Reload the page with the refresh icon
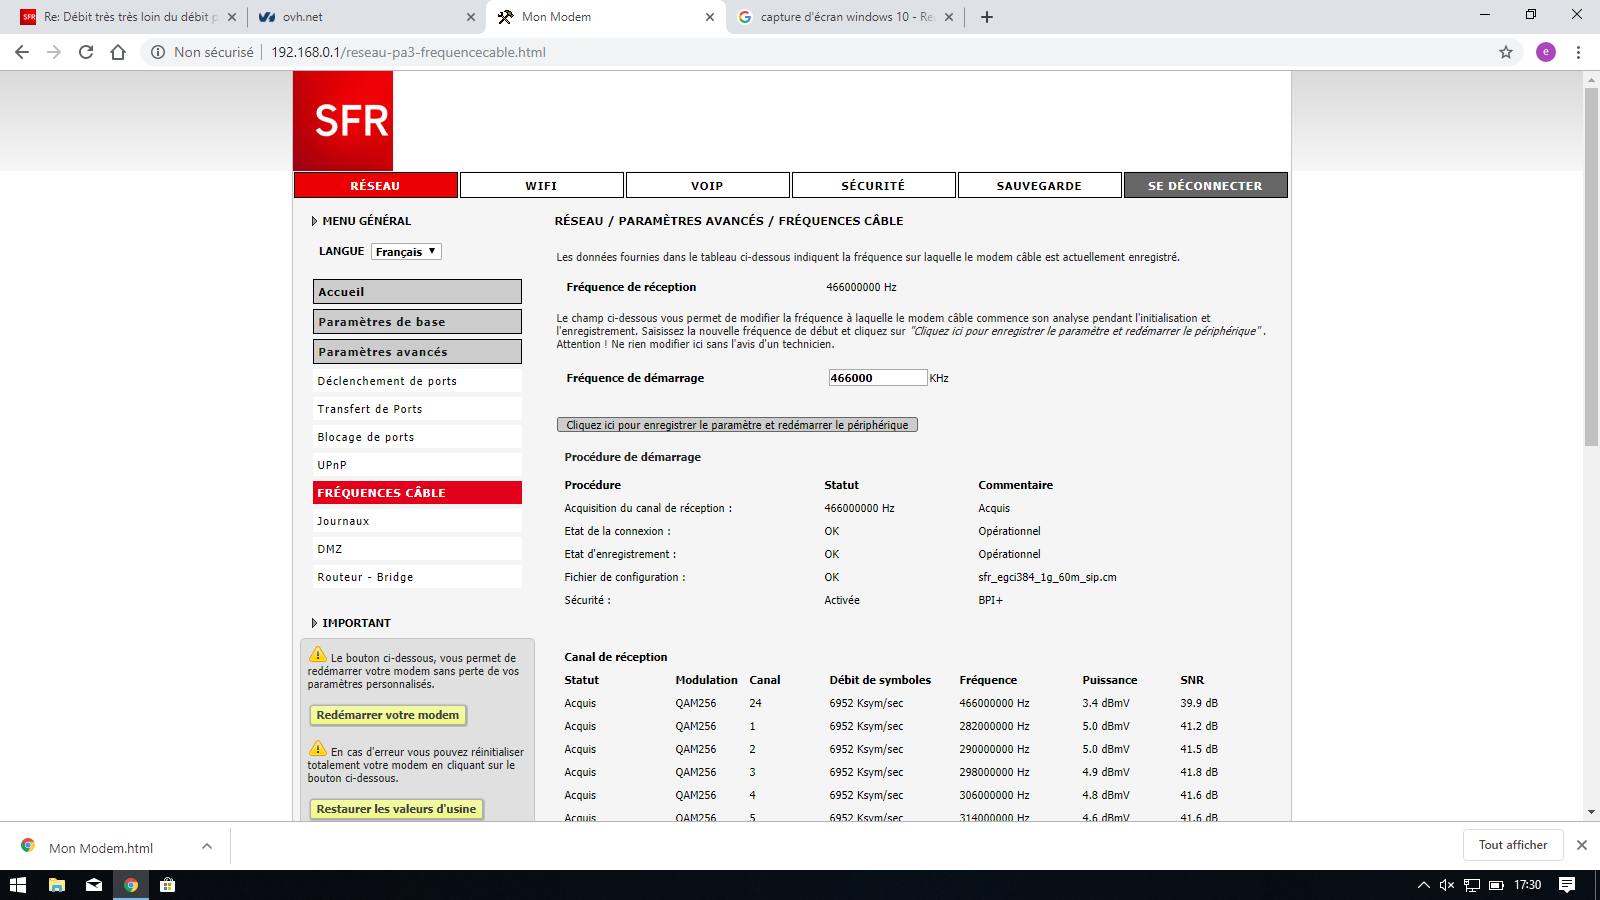1600x900 pixels. [86, 52]
